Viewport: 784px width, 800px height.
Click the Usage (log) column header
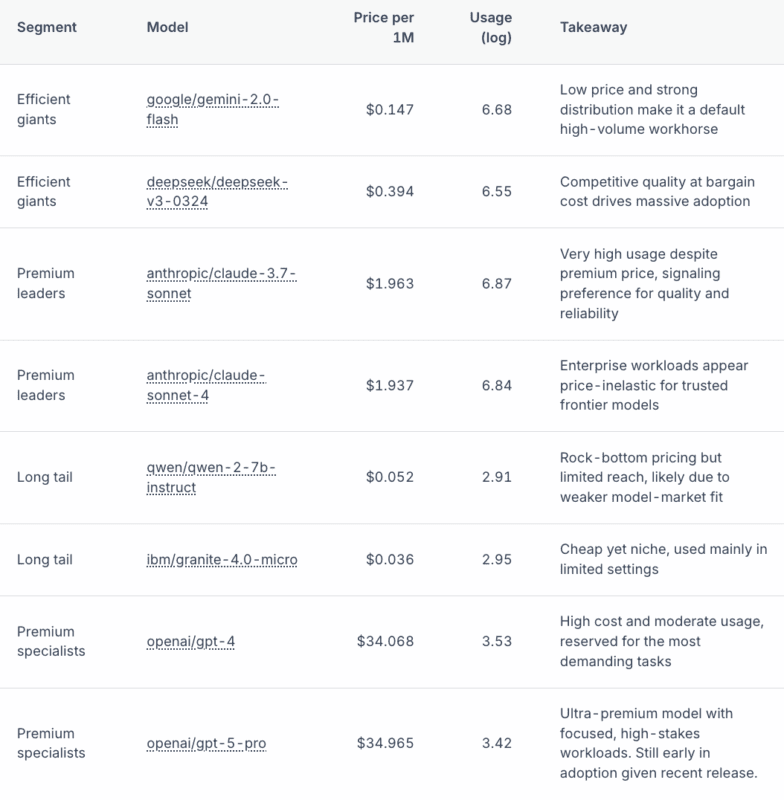click(490, 28)
